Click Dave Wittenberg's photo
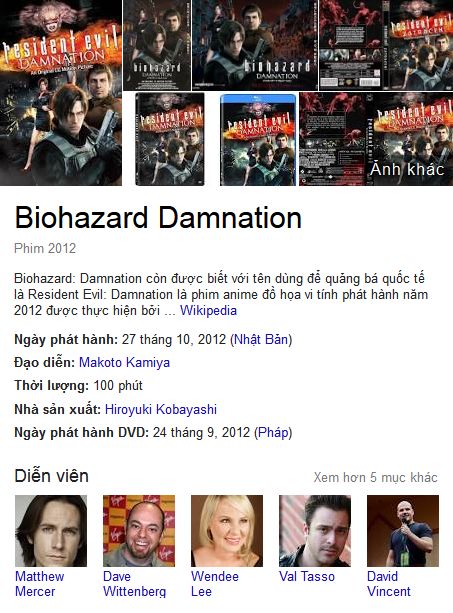 [139, 531]
